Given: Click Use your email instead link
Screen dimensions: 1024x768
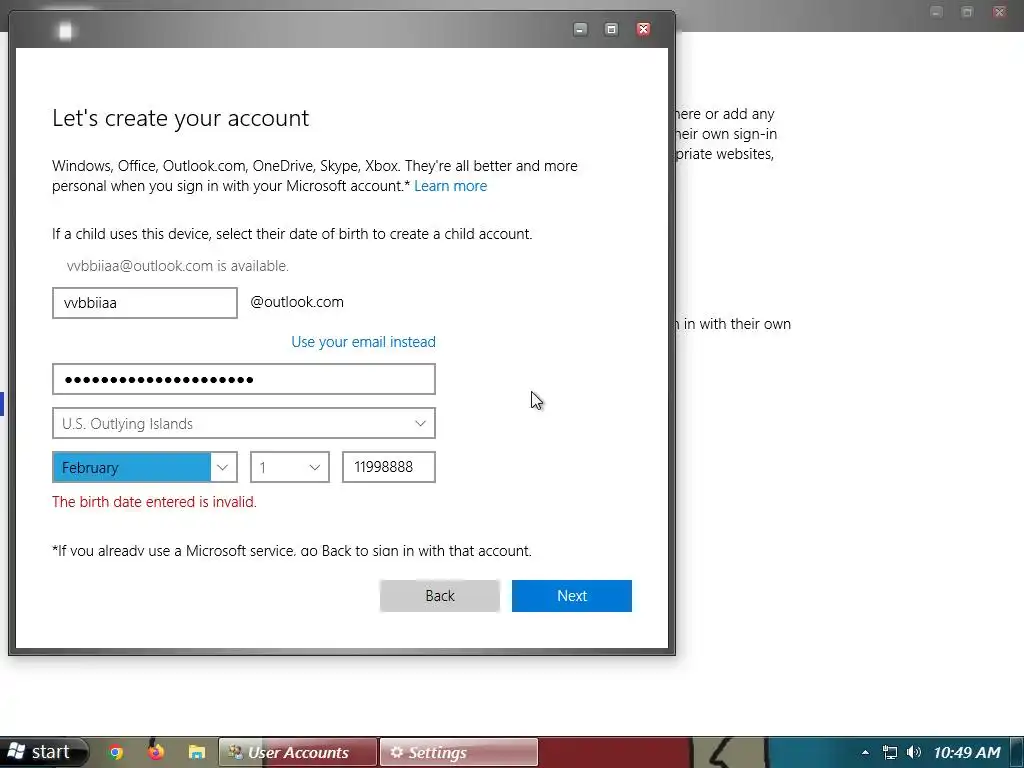Looking at the screenshot, I should (x=363, y=342).
